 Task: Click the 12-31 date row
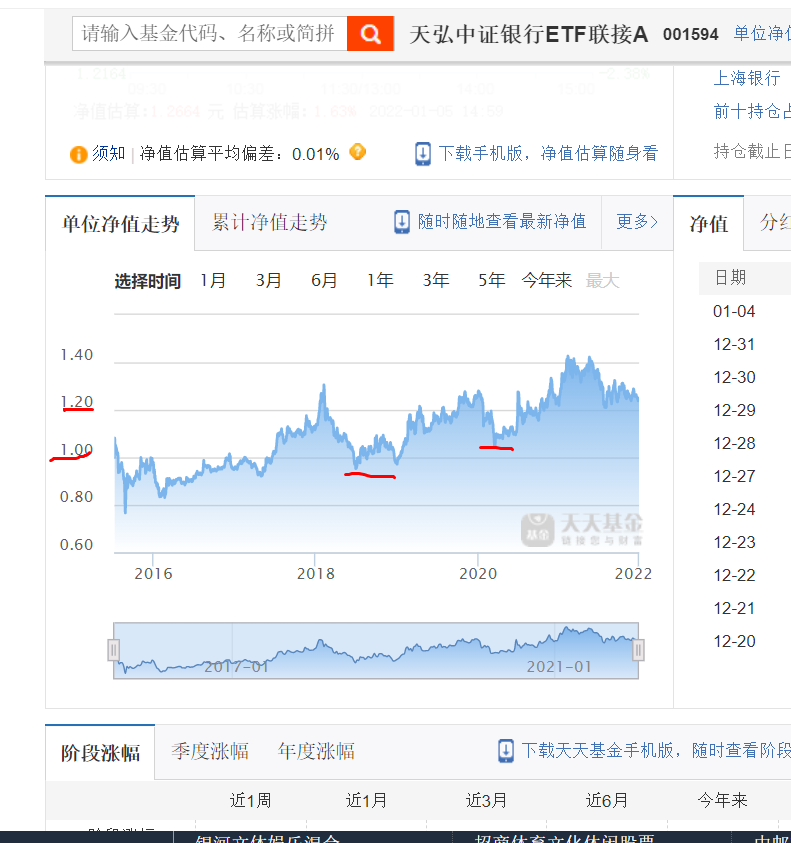pyautogui.click(x=734, y=344)
